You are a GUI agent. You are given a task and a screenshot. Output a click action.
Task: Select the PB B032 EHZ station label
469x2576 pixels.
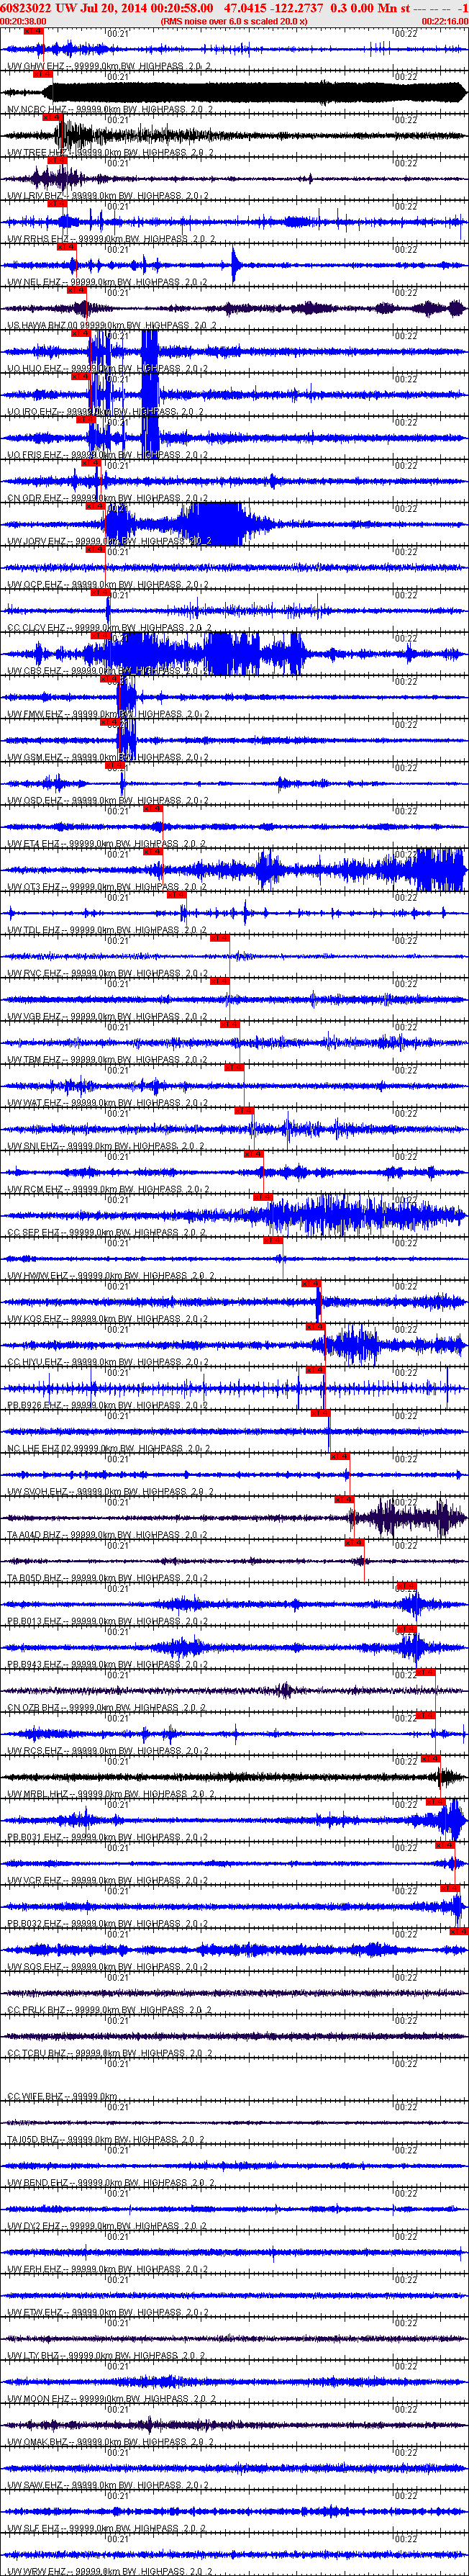(108, 1923)
